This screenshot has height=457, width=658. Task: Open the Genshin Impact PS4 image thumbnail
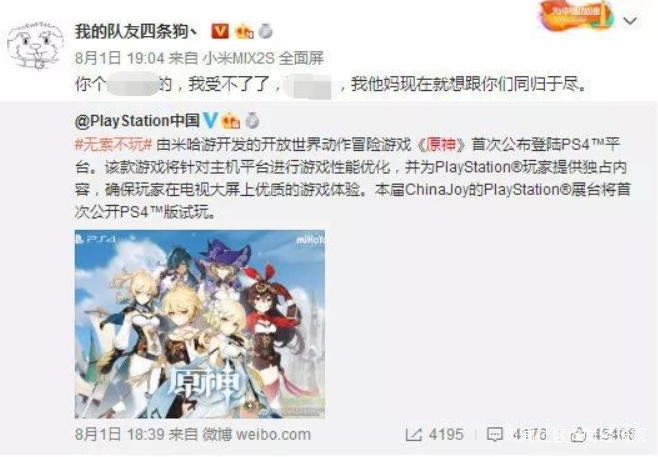pyautogui.click(x=200, y=324)
